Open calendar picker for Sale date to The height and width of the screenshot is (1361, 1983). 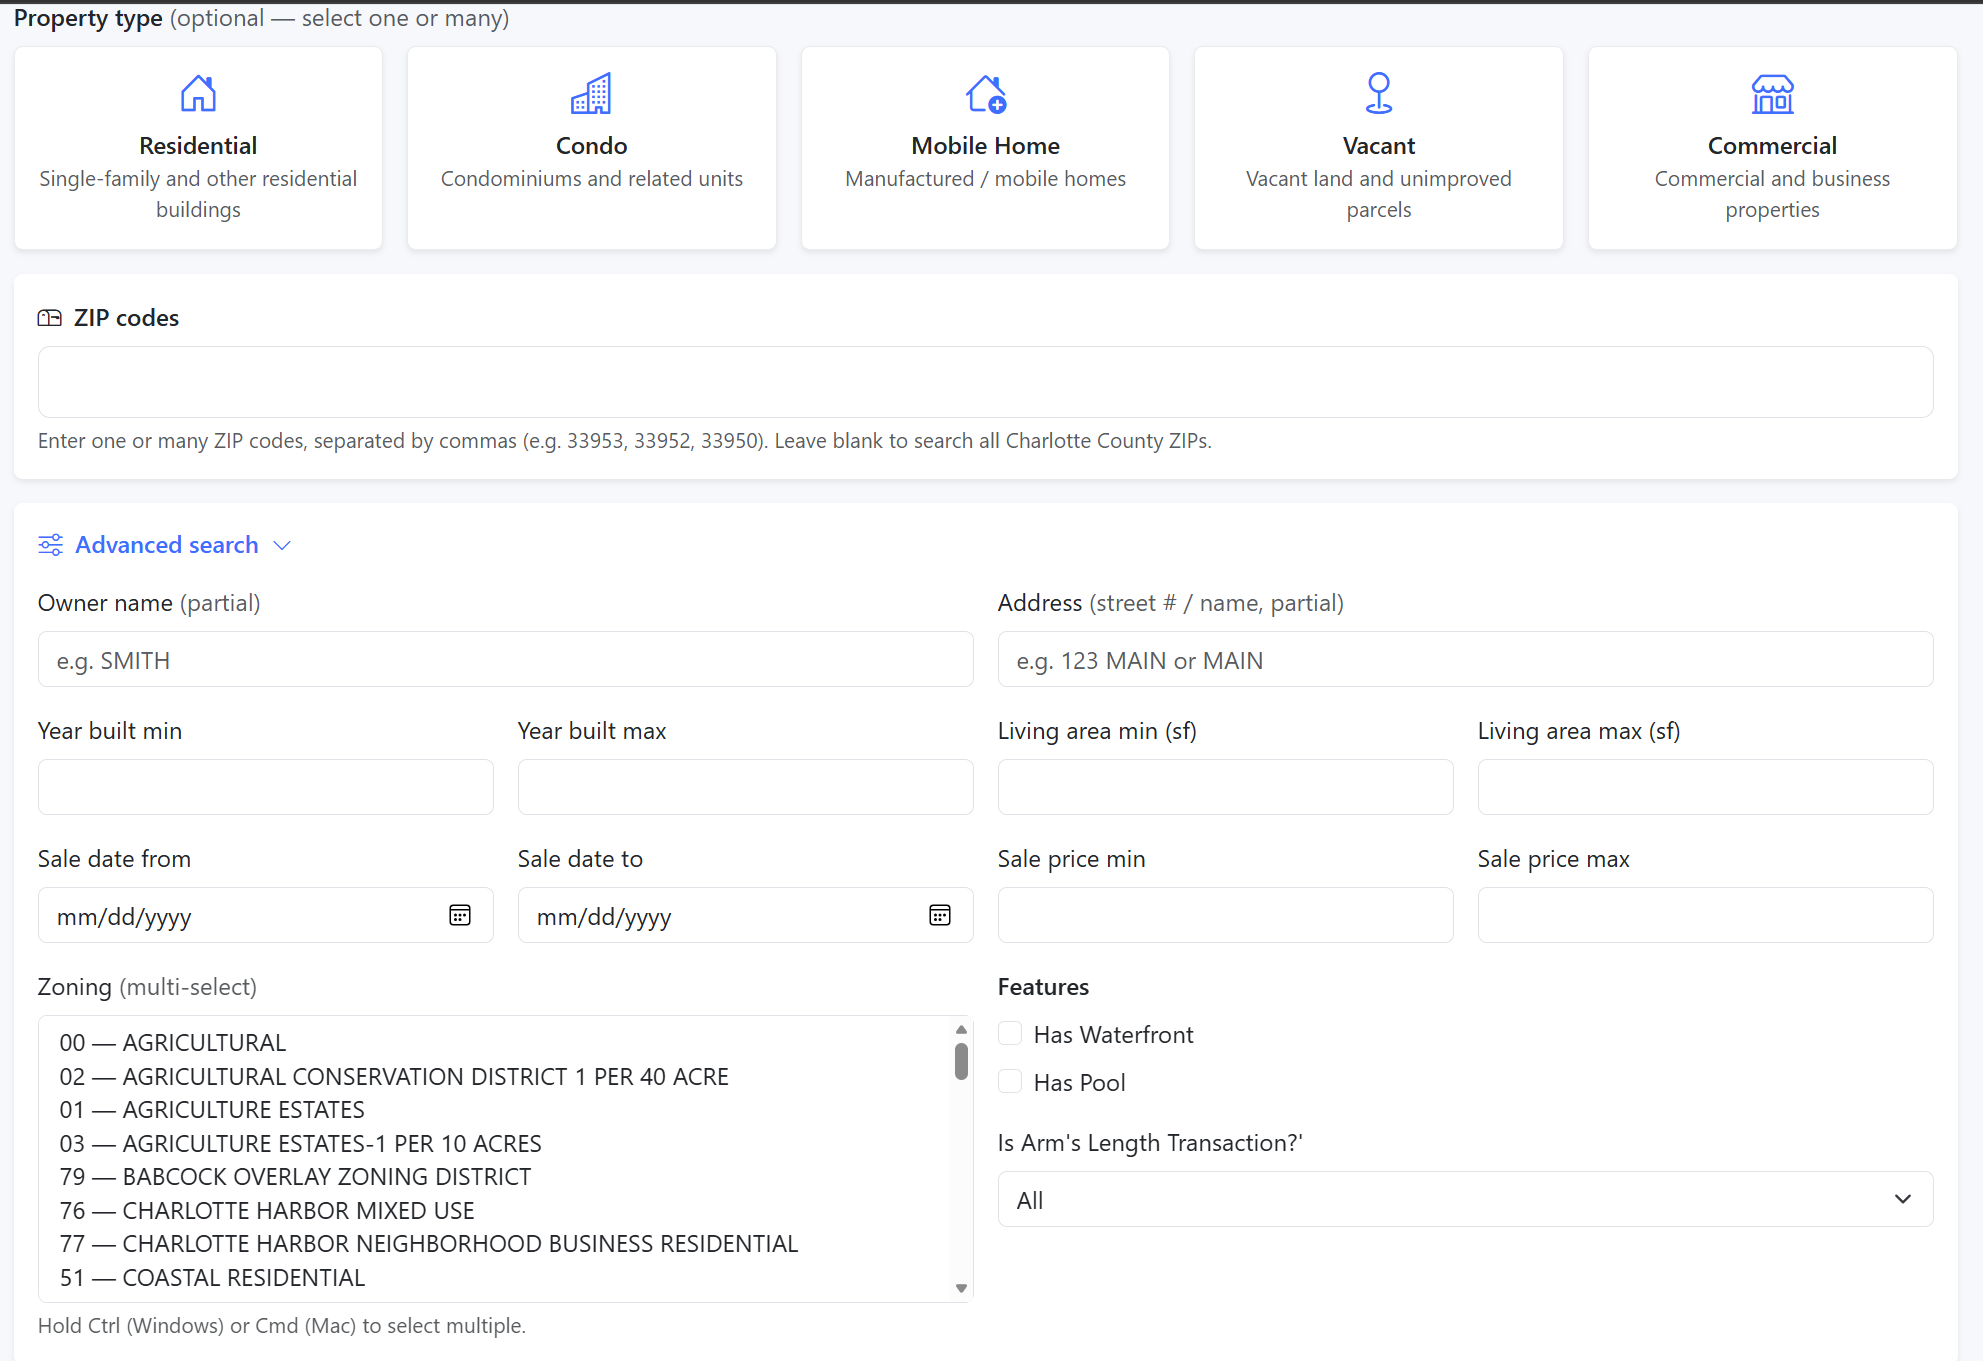[x=940, y=915]
